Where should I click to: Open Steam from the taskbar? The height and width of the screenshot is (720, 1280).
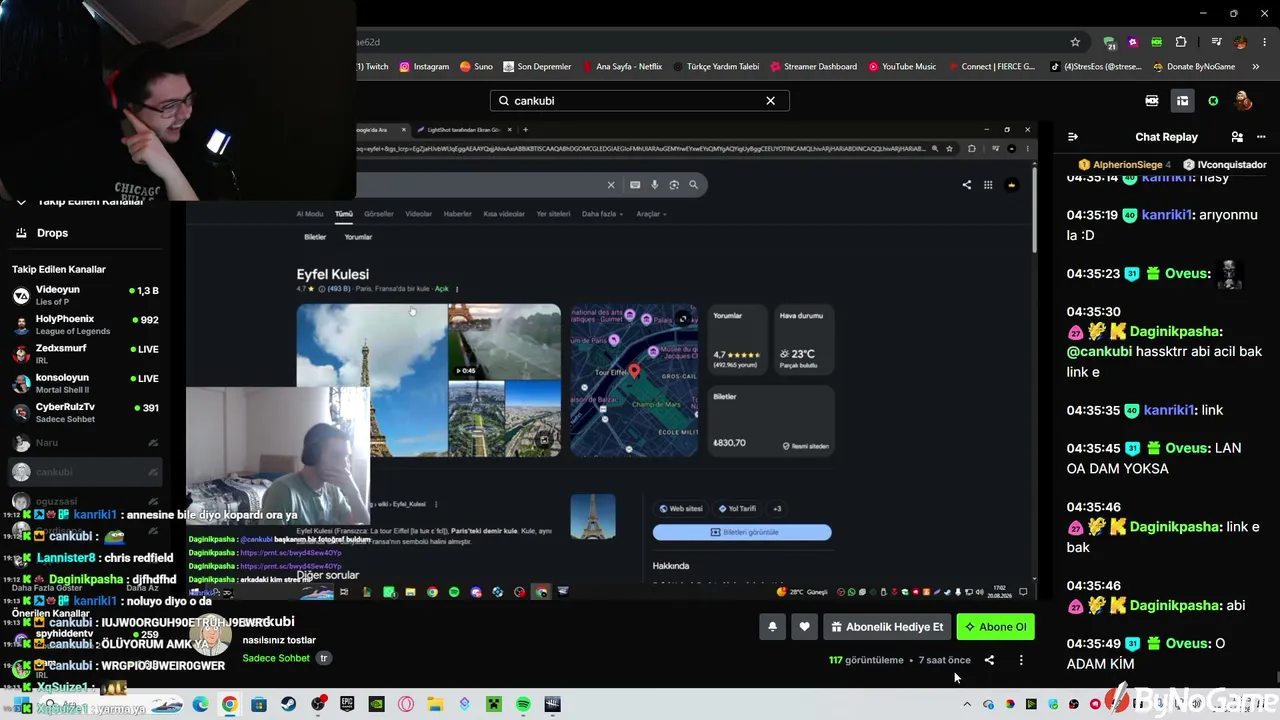(288, 705)
